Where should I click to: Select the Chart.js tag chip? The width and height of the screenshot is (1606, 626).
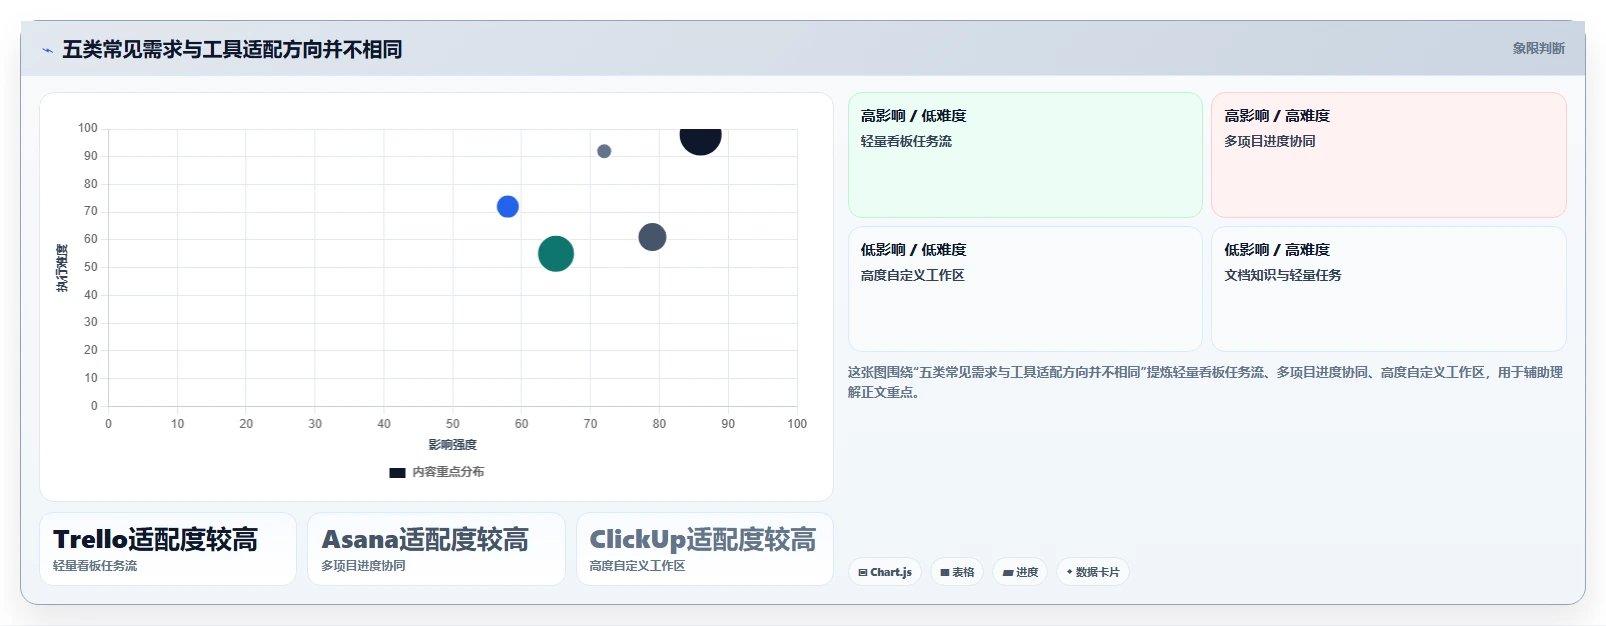click(885, 572)
